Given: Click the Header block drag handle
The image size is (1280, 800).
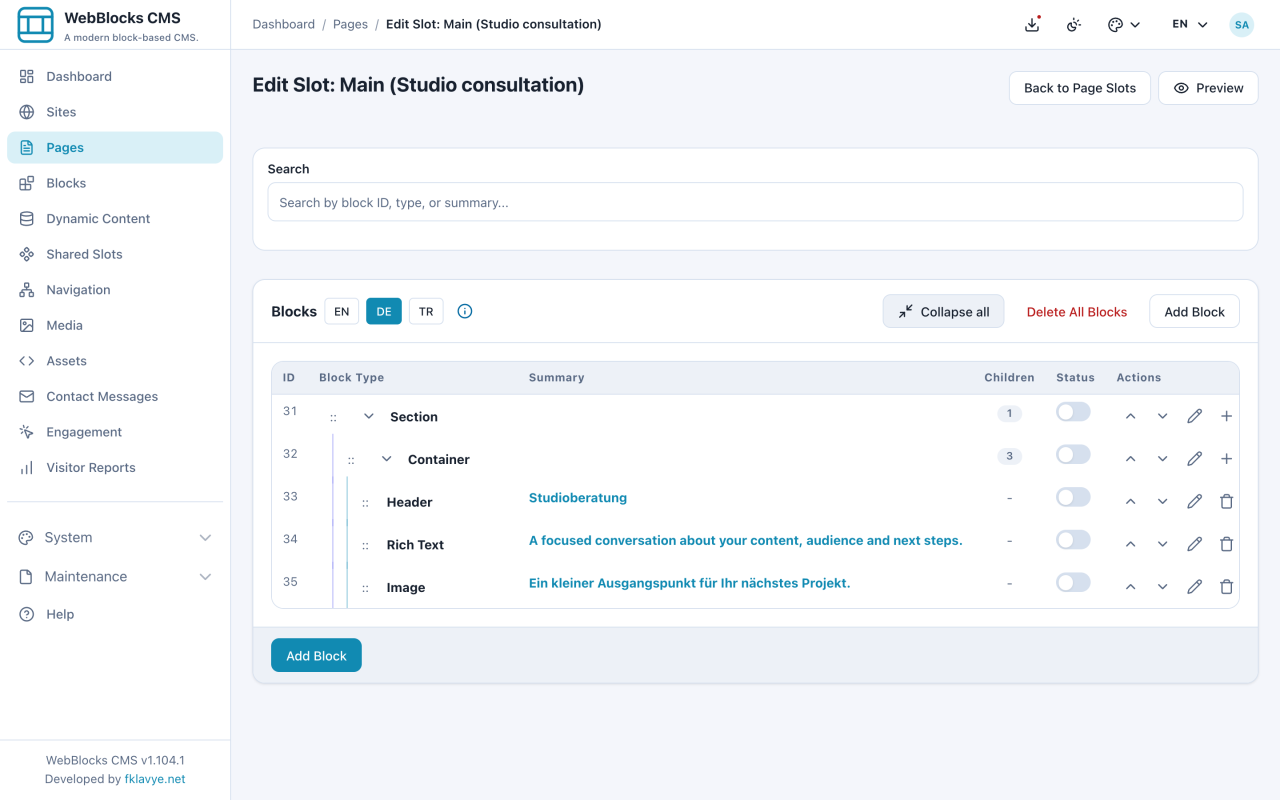Looking at the screenshot, I should (x=366, y=503).
